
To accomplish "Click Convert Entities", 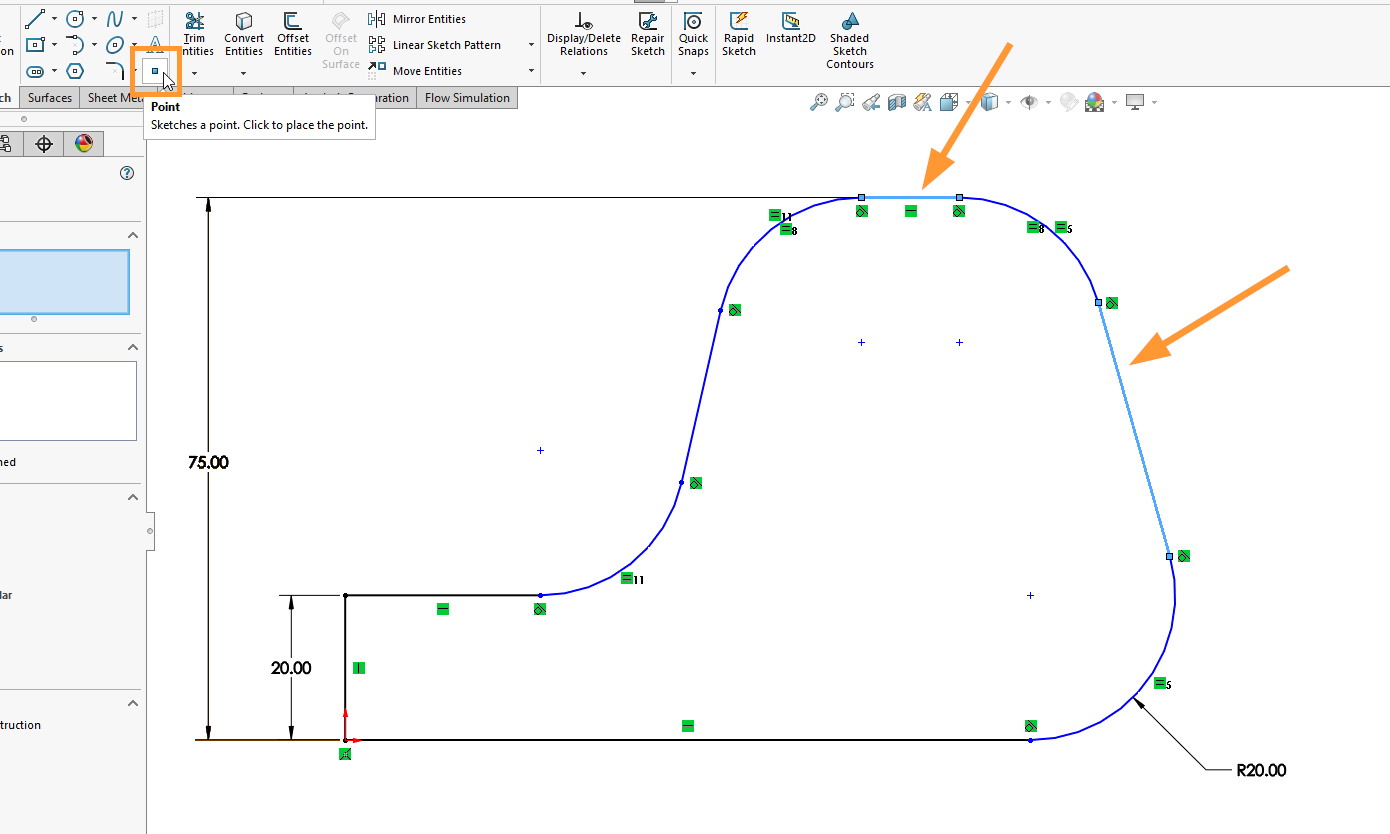I will [x=244, y=35].
